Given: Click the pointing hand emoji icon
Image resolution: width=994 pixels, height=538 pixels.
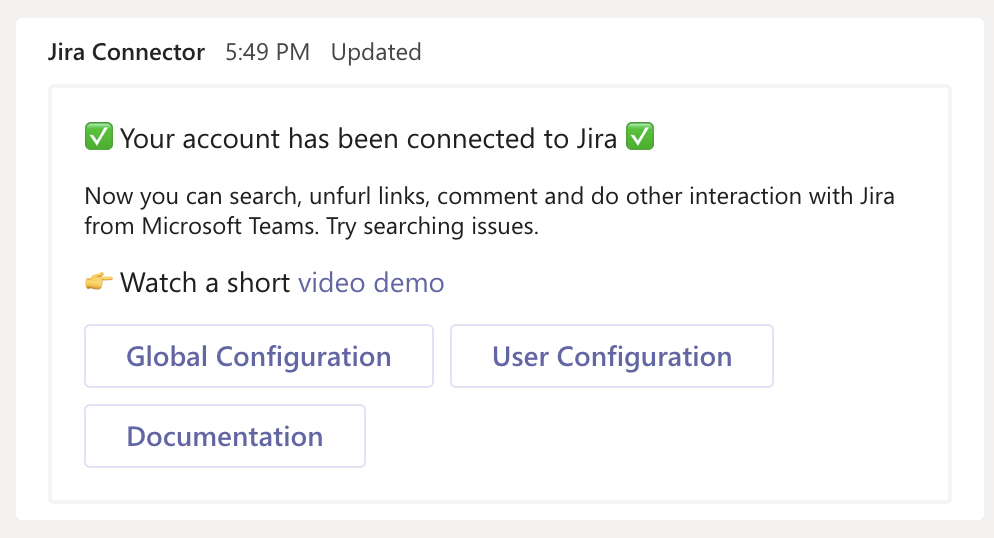Looking at the screenshot, I should [x=99, y=283].
